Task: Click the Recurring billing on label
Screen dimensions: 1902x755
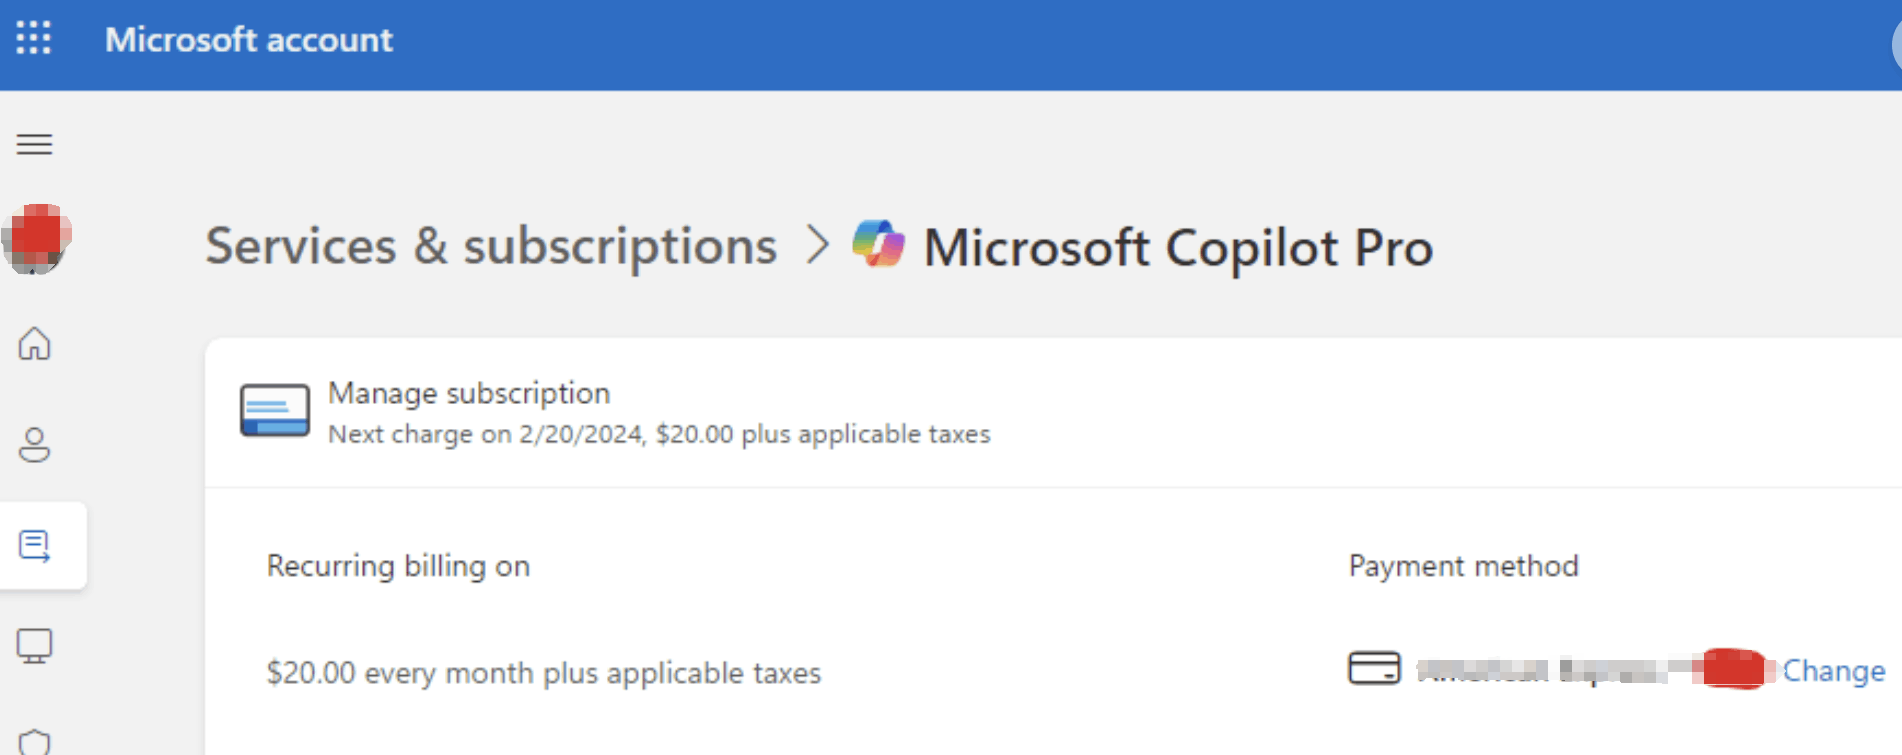Action: [x=398, y=566]
